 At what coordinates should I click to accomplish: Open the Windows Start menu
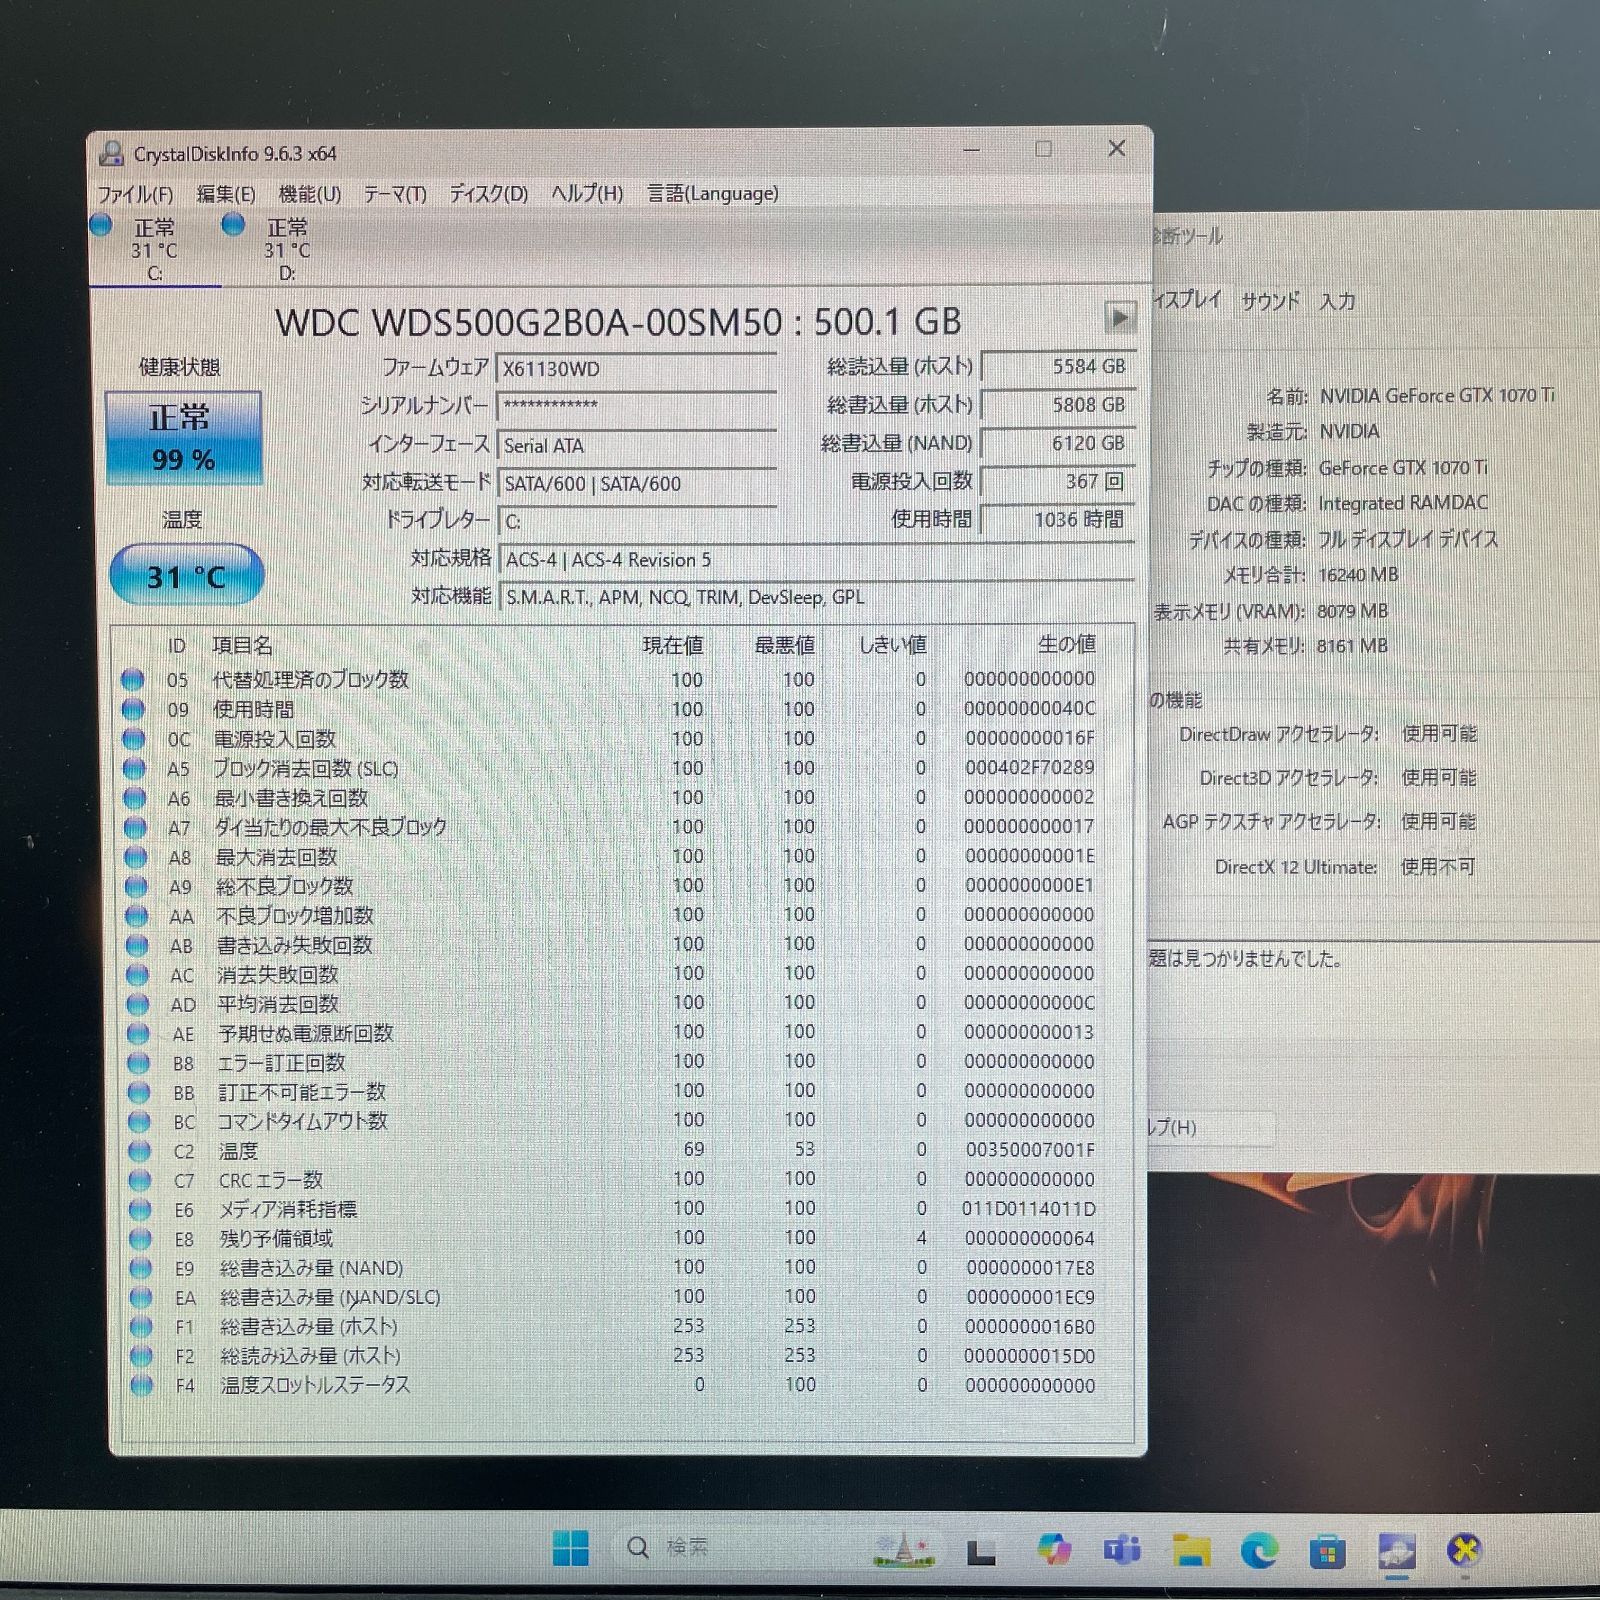point(571,1549)
